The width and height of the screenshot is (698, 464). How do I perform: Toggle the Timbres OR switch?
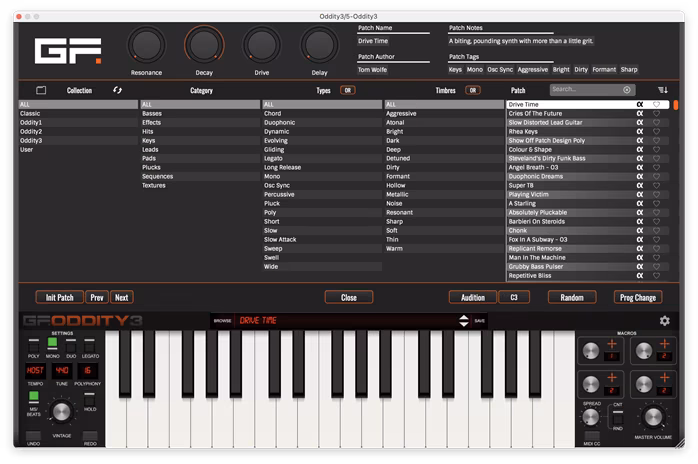coord(472,90)
